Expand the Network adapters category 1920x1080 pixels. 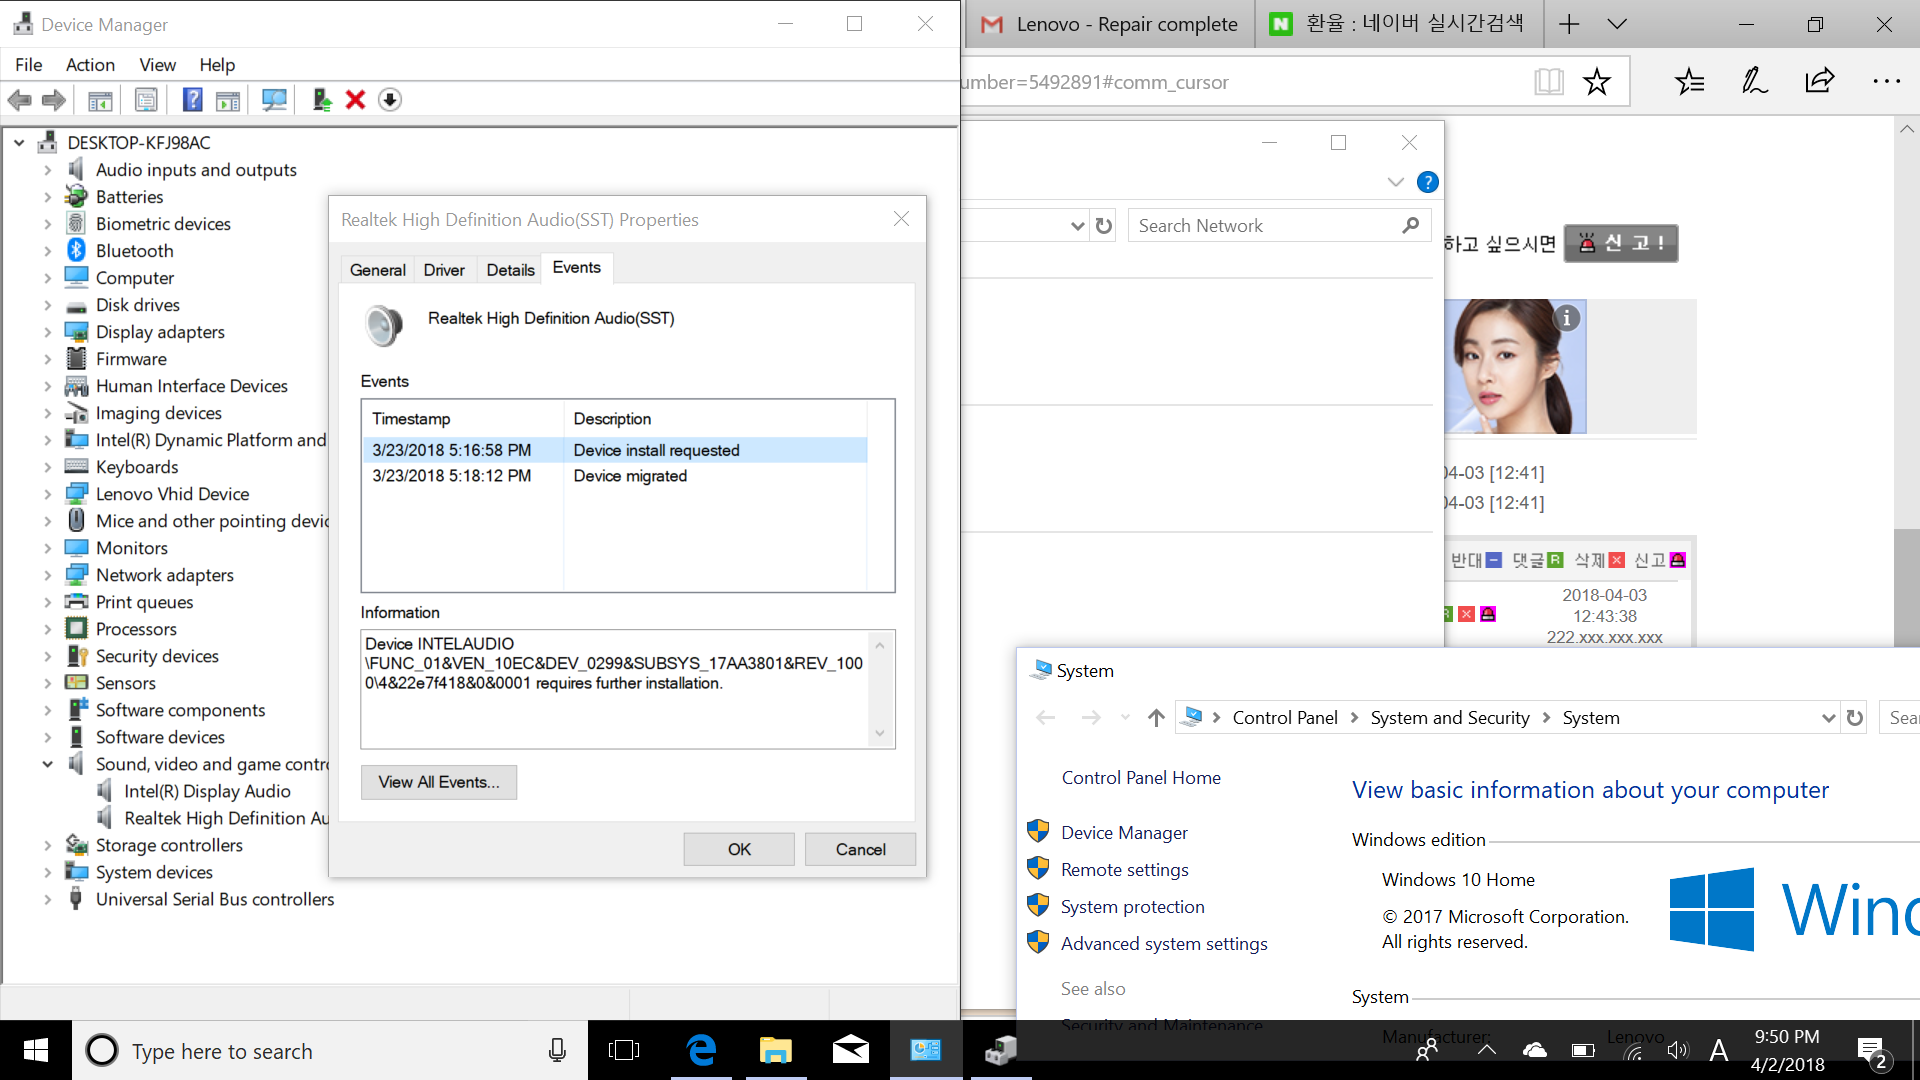[47, 575]
